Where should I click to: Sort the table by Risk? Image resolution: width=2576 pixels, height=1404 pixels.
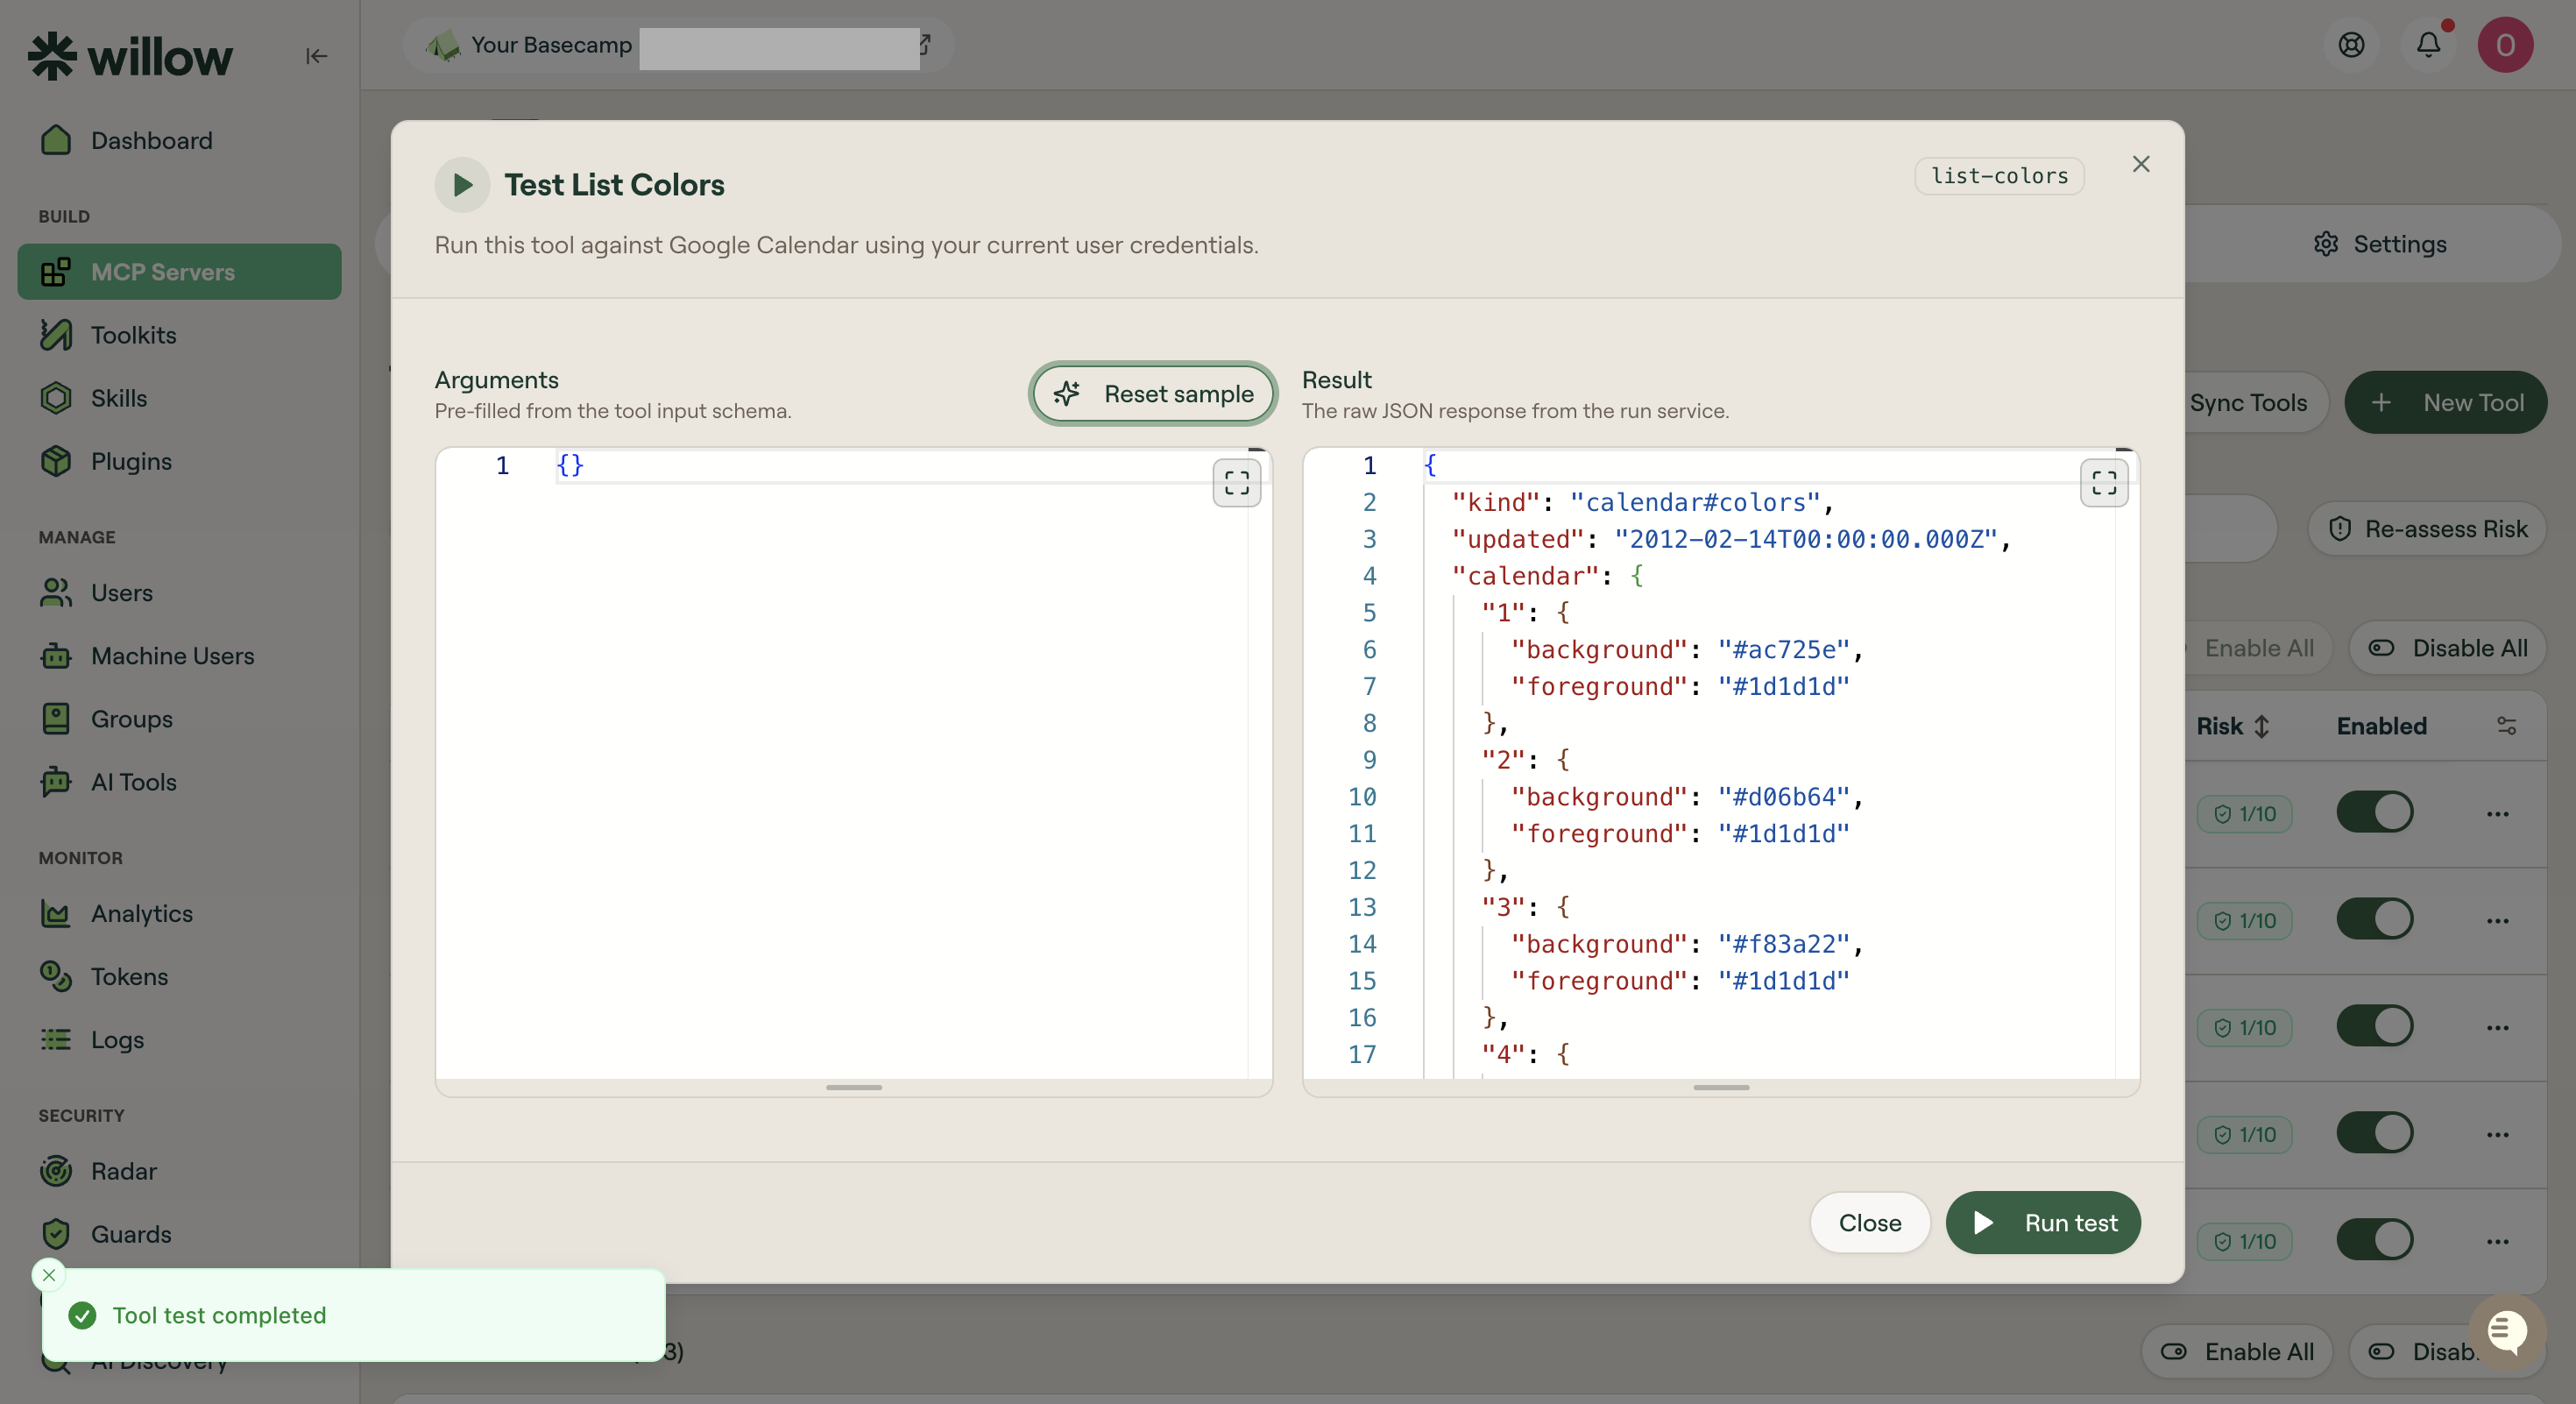[2233, 726]
